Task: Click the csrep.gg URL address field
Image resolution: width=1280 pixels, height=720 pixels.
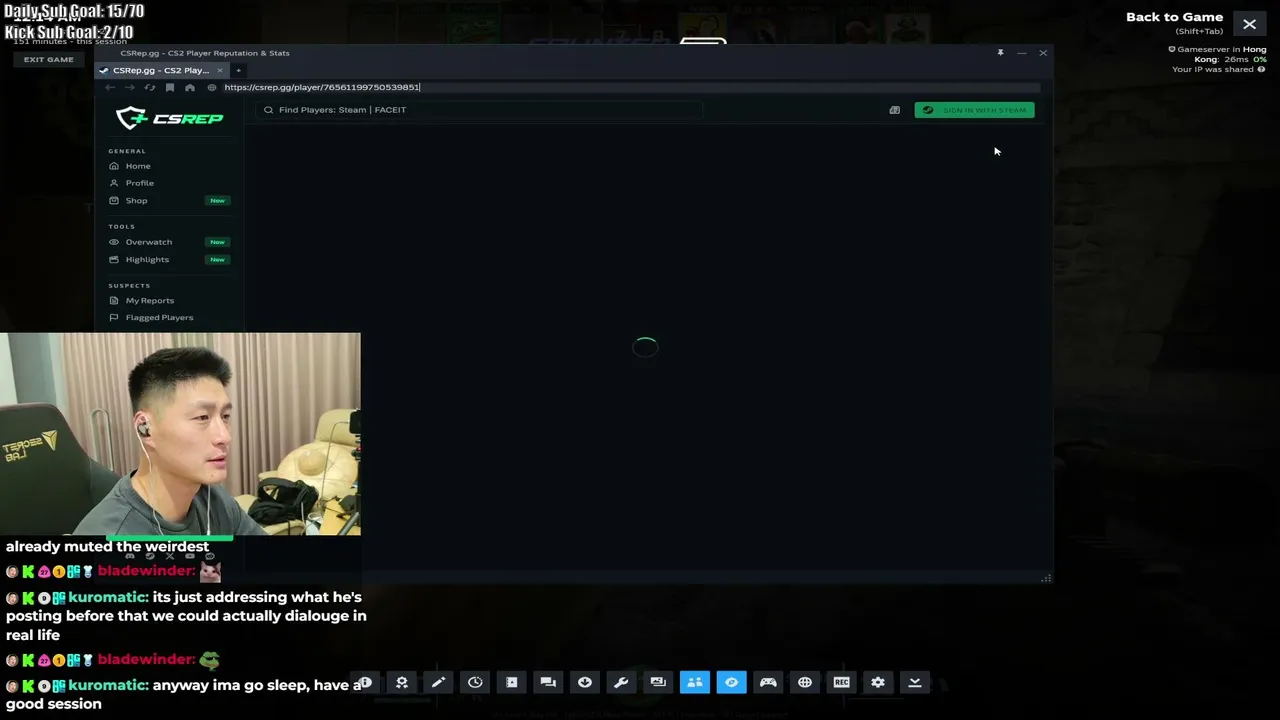Action: tap(630, 87)
